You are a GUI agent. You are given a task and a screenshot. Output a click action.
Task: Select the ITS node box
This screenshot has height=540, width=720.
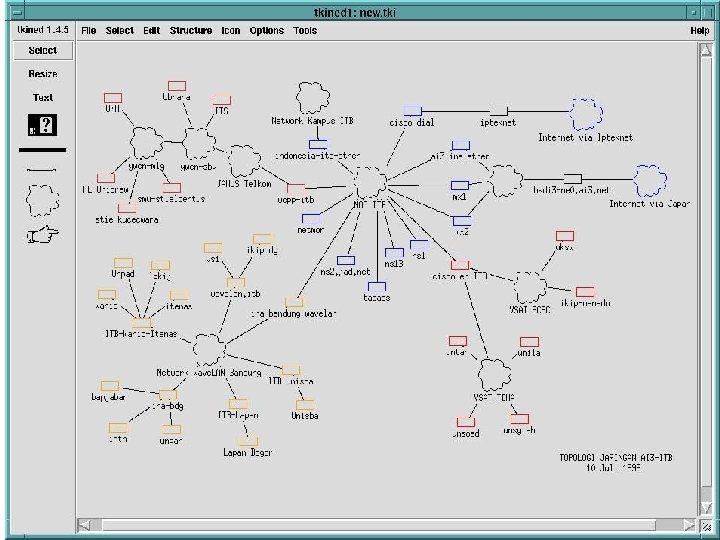coord(221,100)
